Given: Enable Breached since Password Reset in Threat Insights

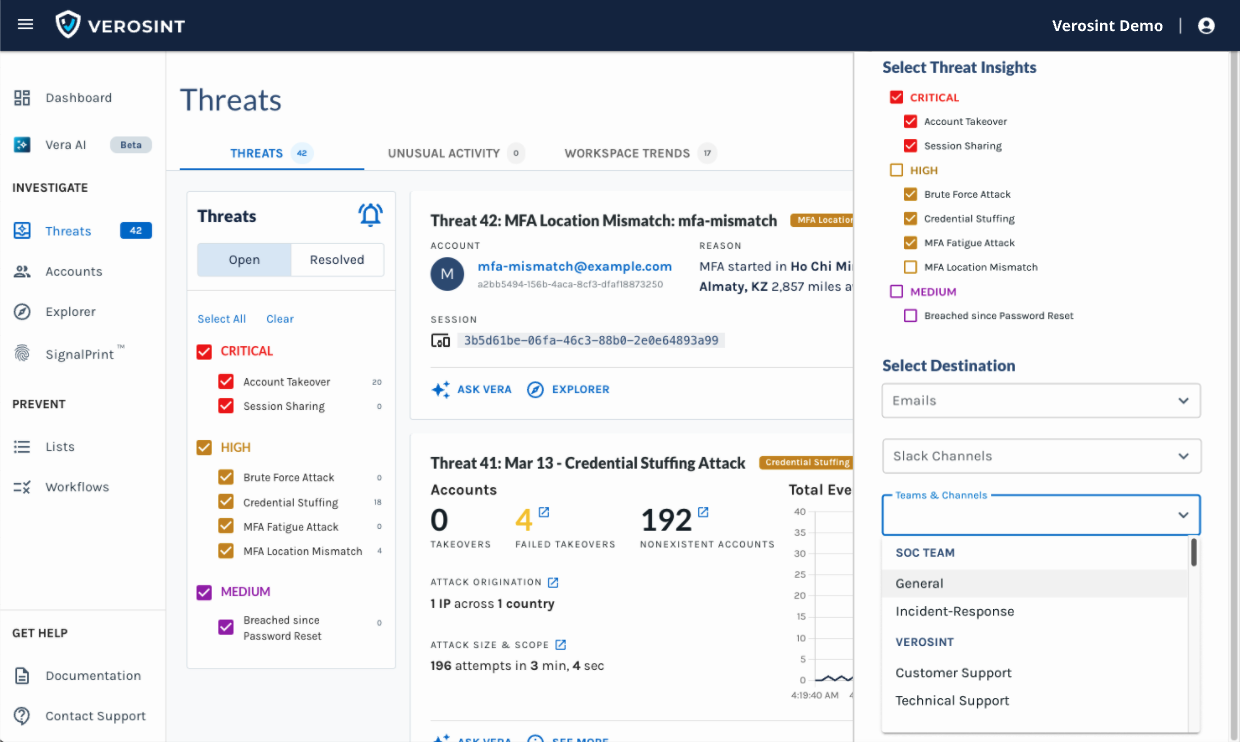Looking at the screenshot, I should click(910, 316).
